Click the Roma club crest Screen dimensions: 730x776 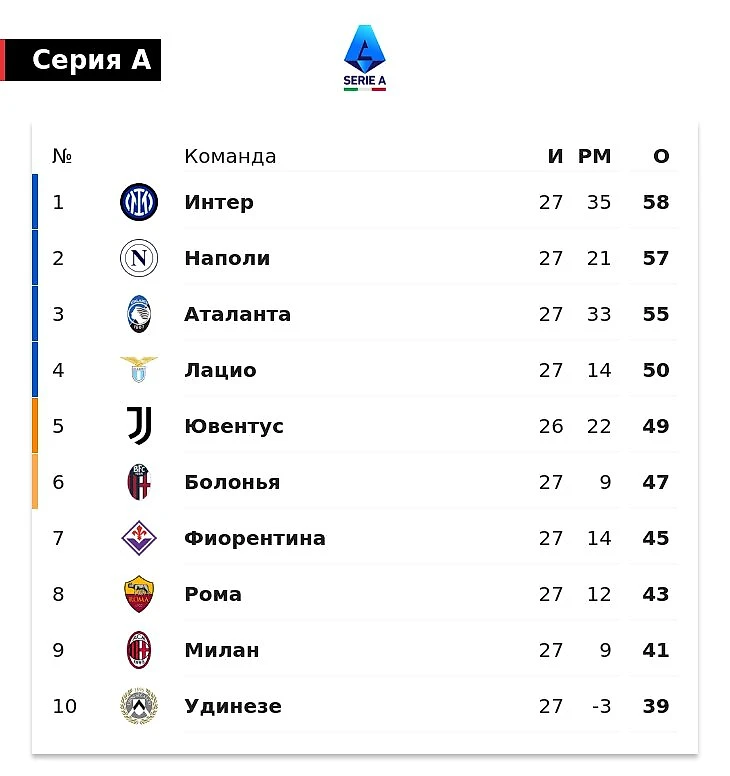tap(139, 595)
